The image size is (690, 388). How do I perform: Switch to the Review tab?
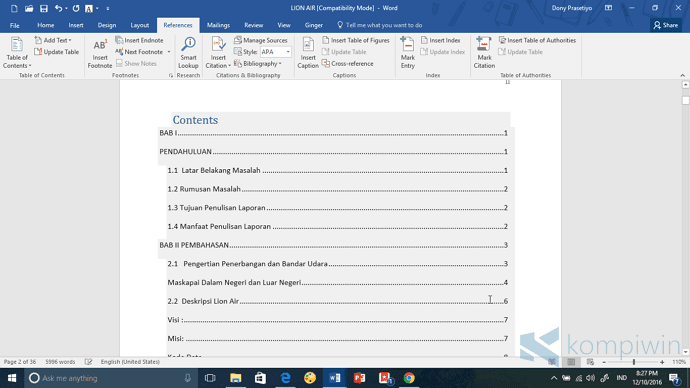click(254, 25)
